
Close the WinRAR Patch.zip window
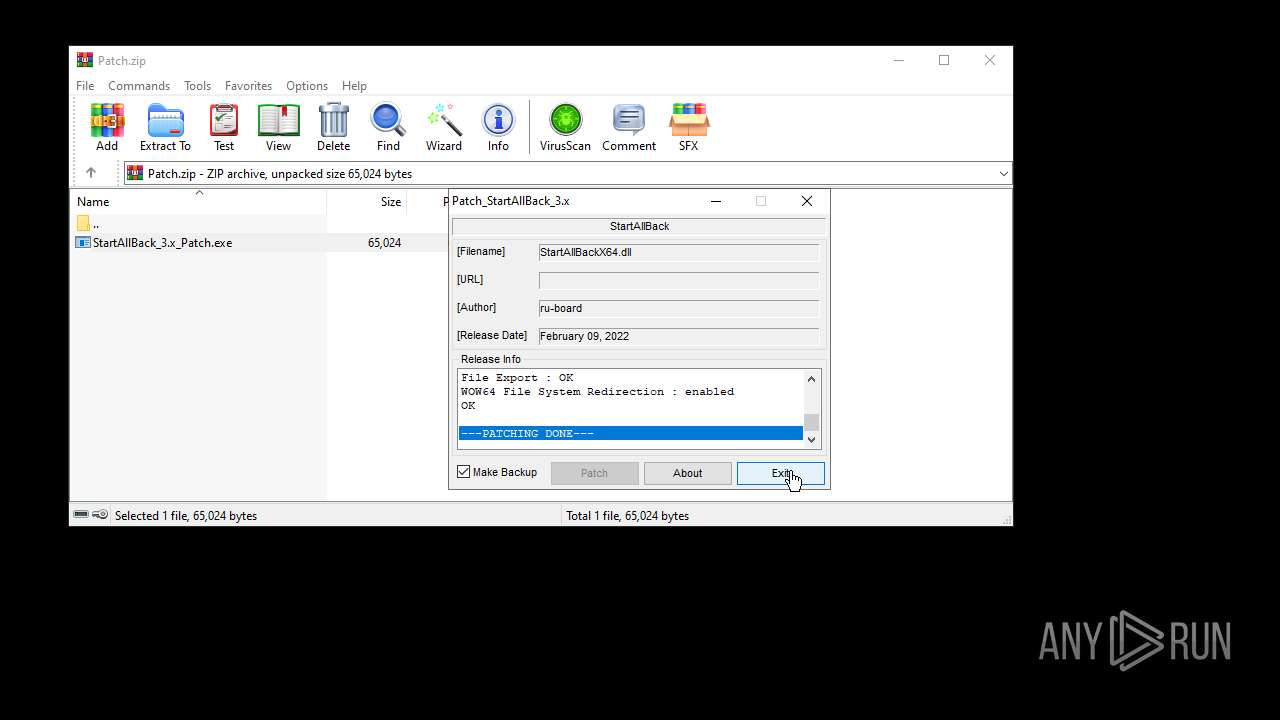(x=990, y=60)
